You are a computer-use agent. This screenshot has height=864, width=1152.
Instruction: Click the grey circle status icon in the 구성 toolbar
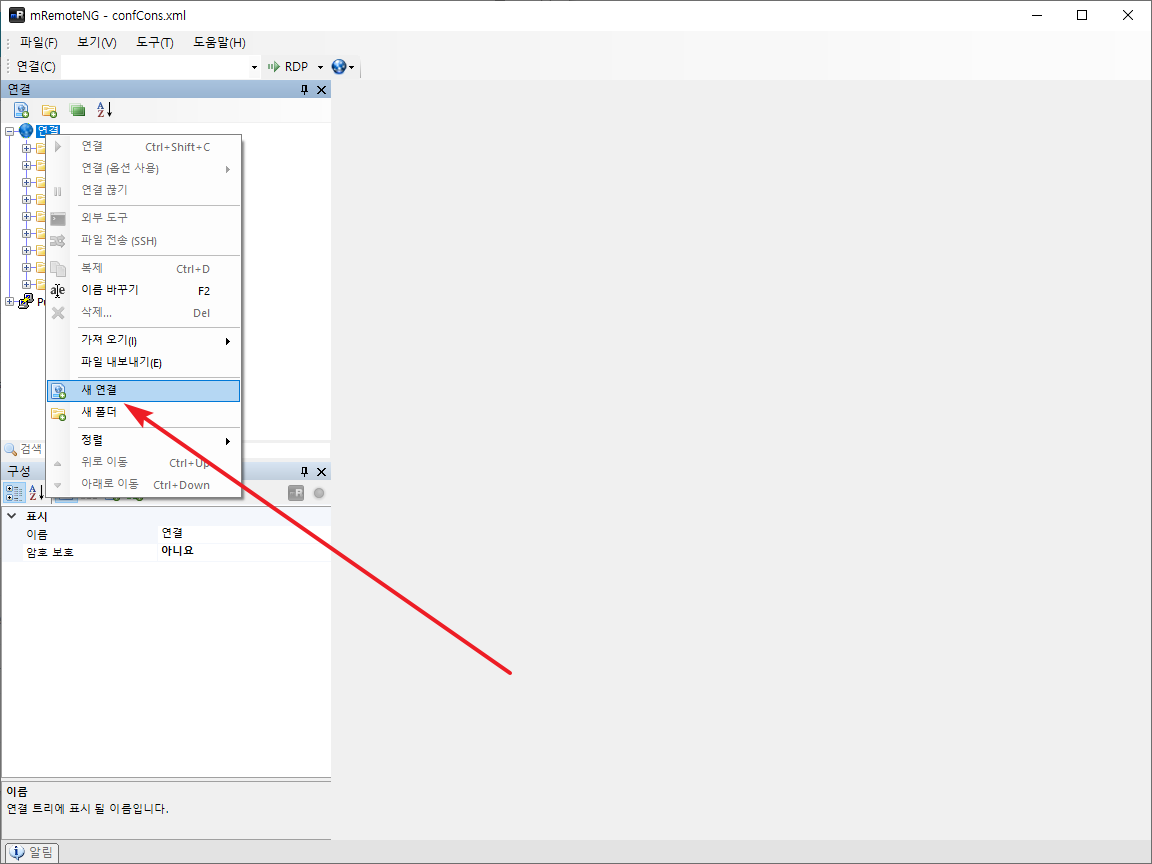tap(319, 493)
